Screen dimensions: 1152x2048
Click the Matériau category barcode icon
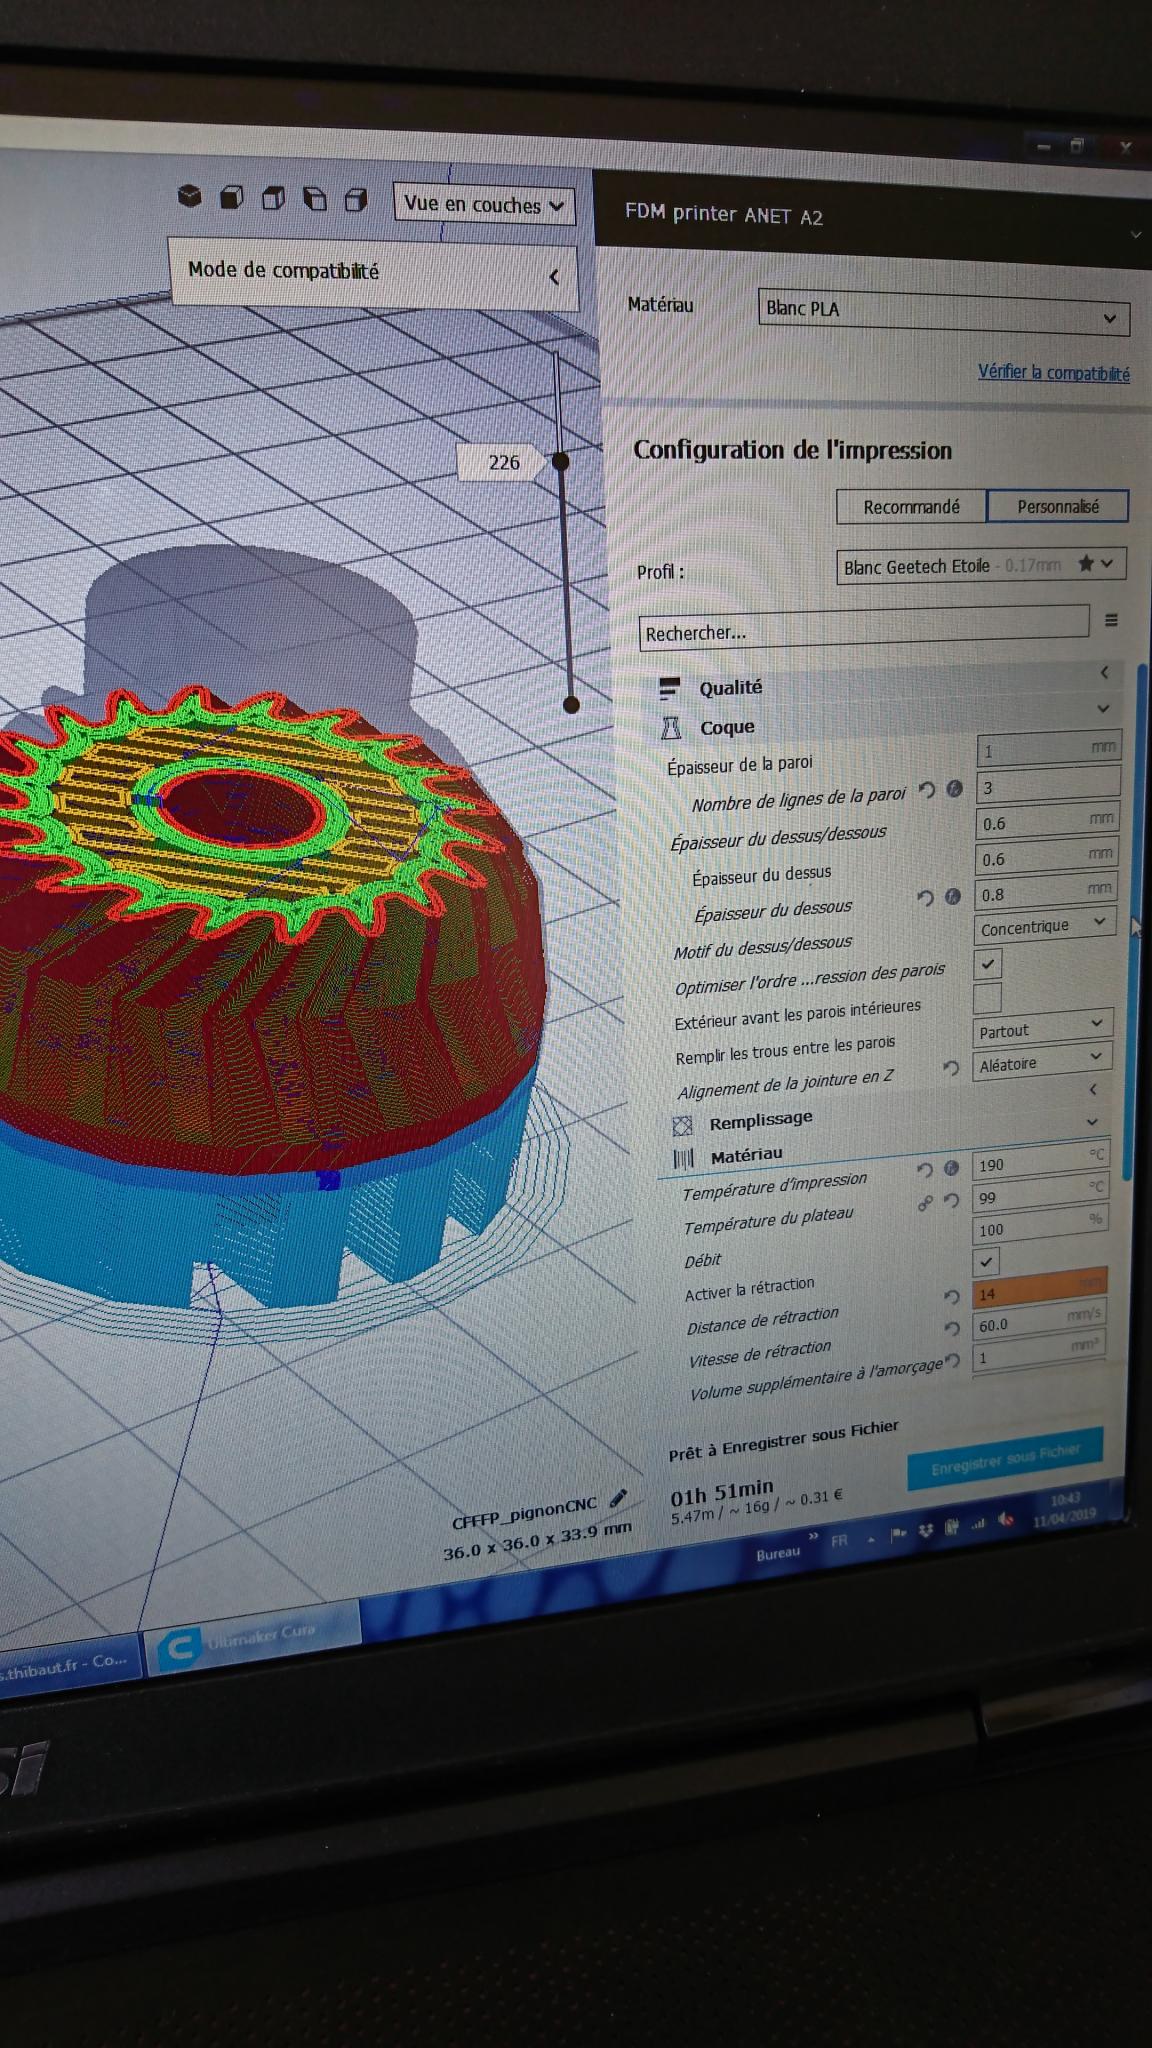point(684,1158)
